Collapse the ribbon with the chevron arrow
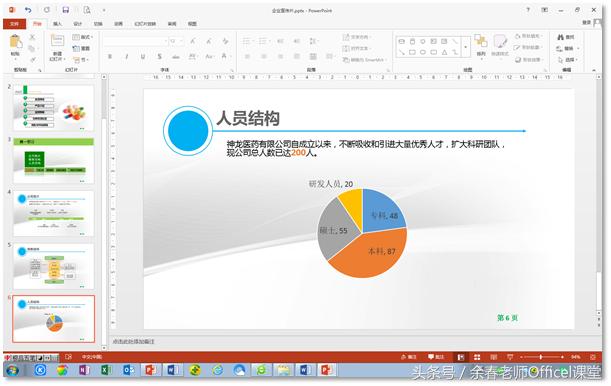The image size is (611, 386). (594, 70)
